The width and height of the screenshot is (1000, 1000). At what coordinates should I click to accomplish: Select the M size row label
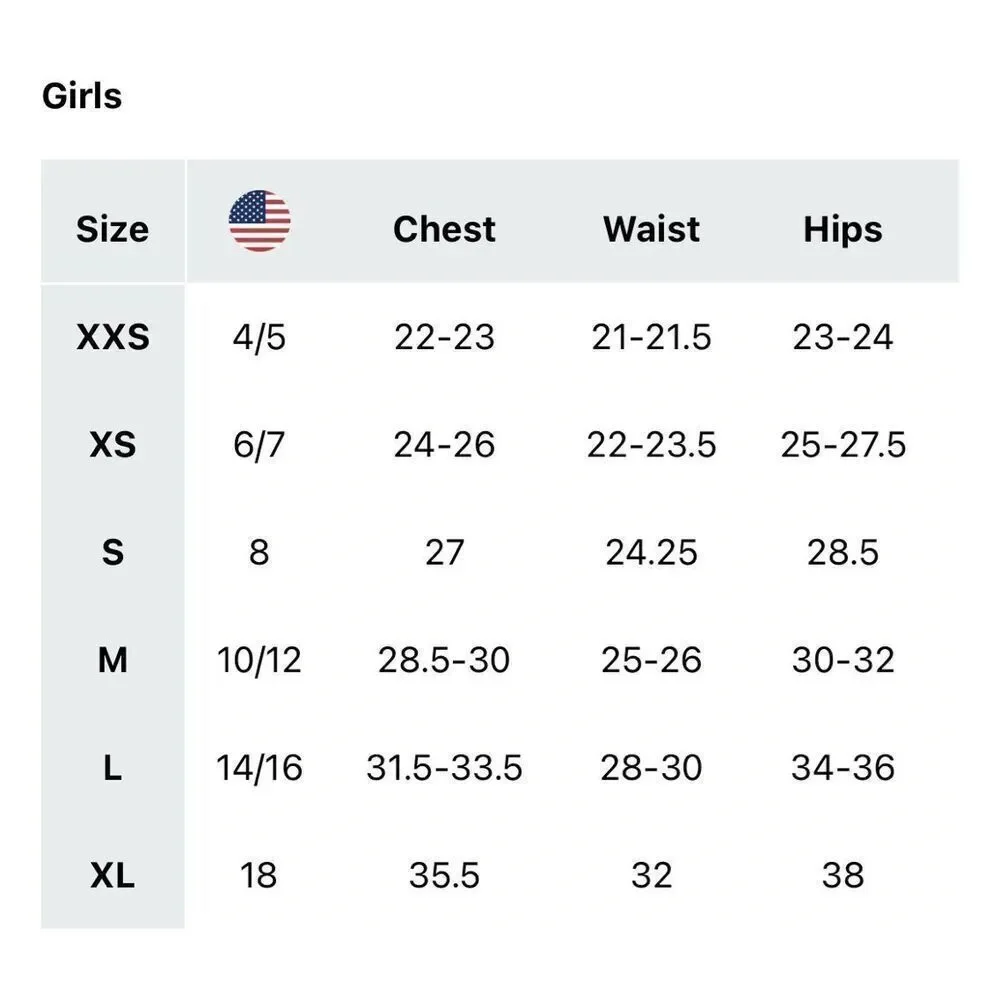click(113, 659)
